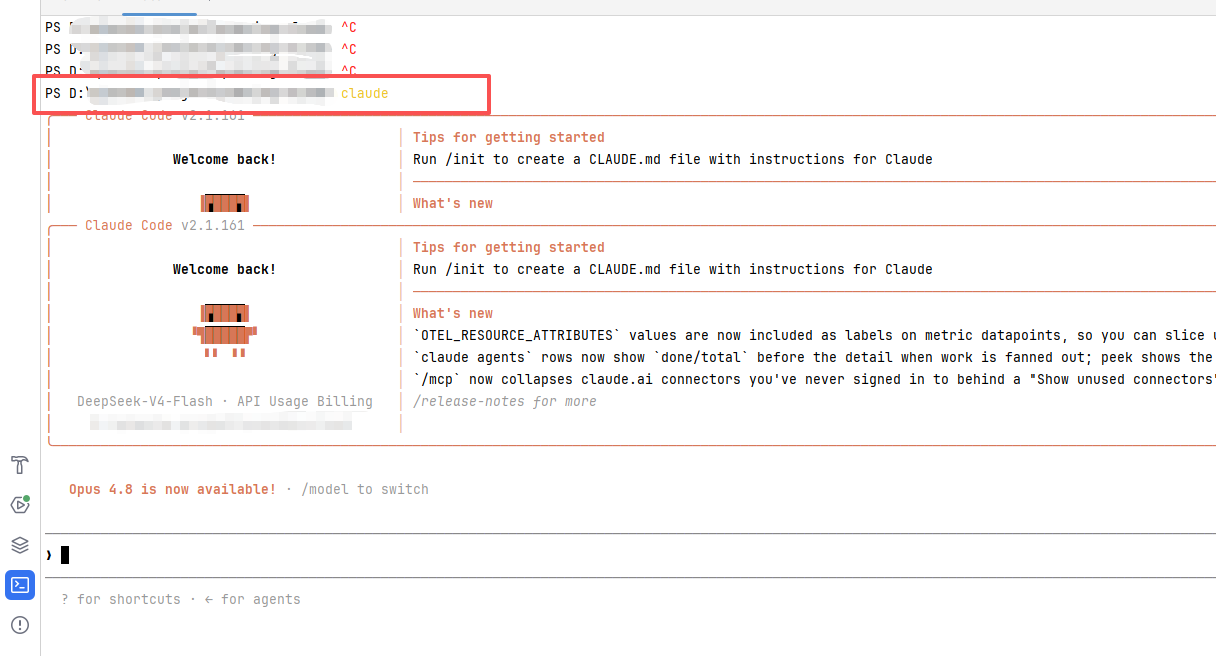Click 'Opus 4.8 is now available!' notice

pyautogui.click(x=172, y=489)
